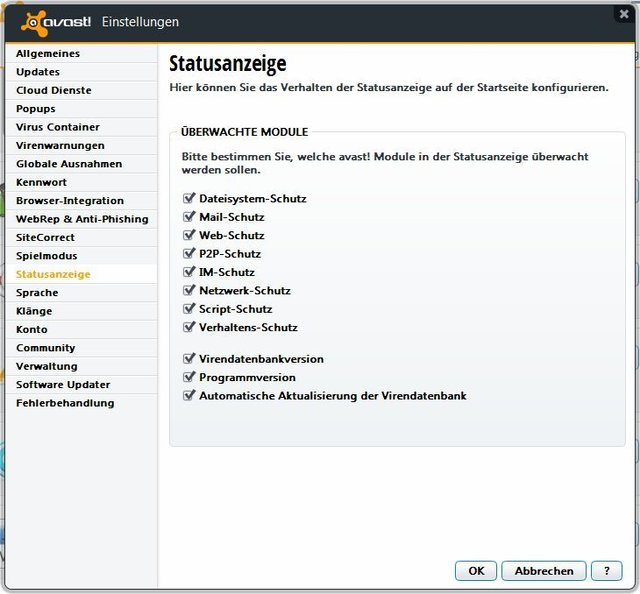Click the ÜBERWACHTE MODULE group label
Viewport: 640px width, 594px height.
pyautogui.click(x=244, y=132)
